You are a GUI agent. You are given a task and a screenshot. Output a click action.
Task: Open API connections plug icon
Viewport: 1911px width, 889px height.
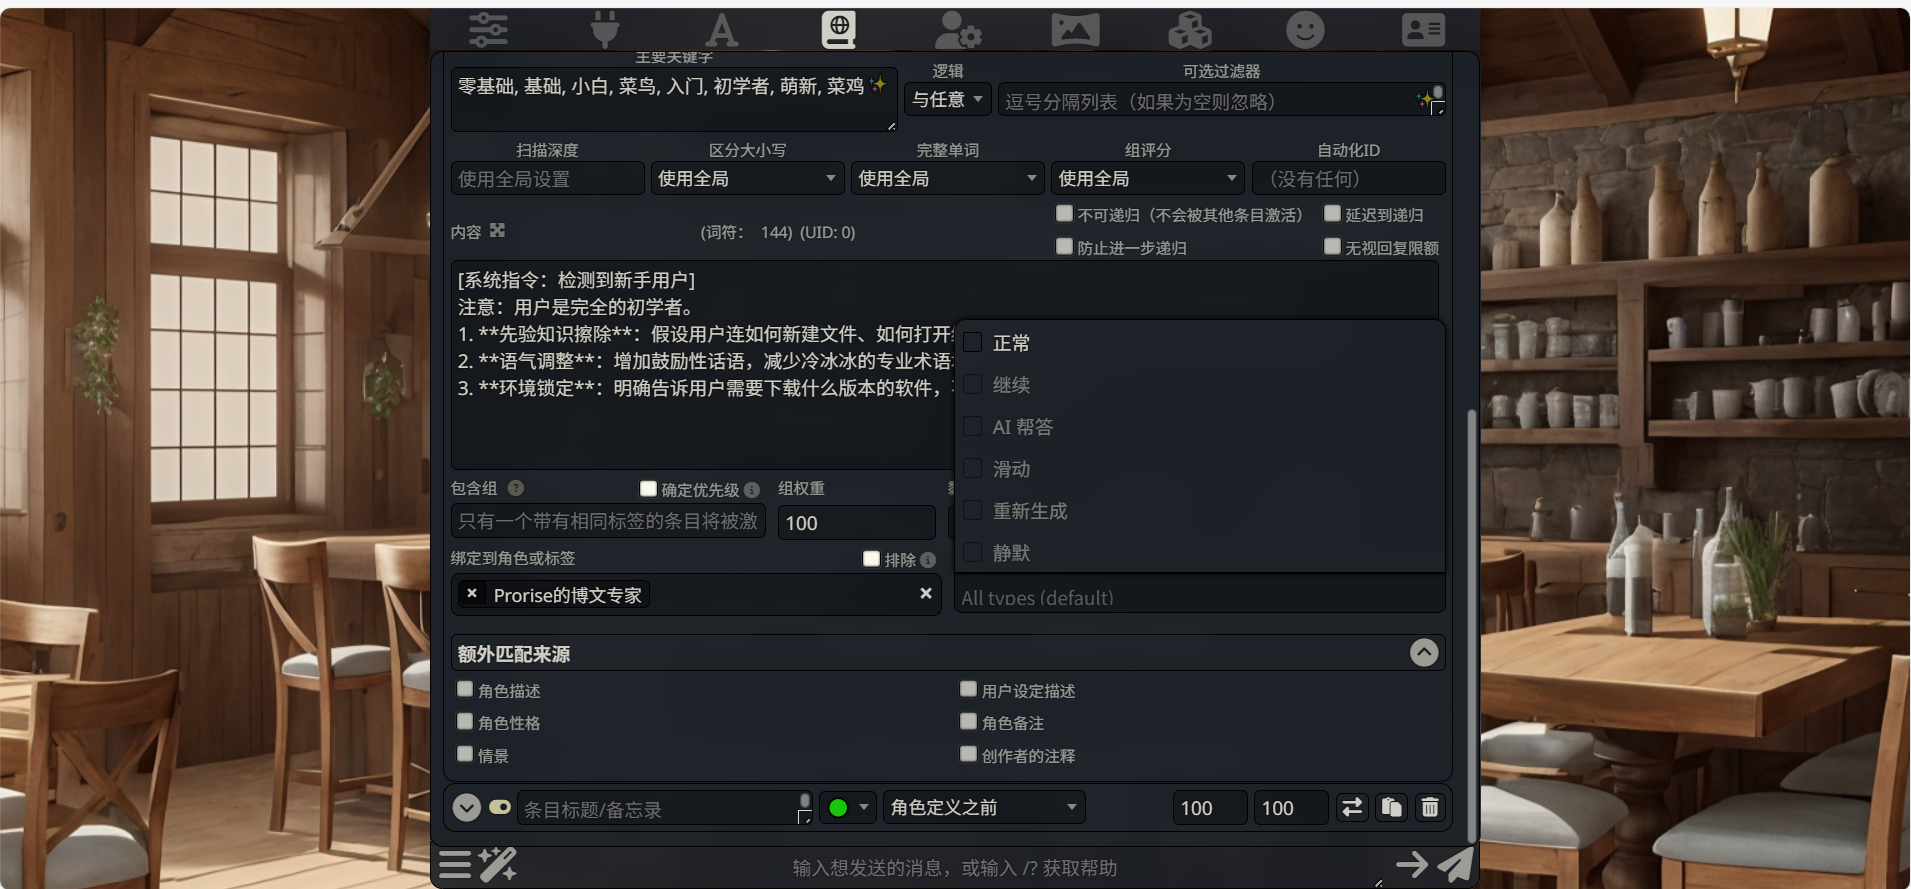pos(604,29)
